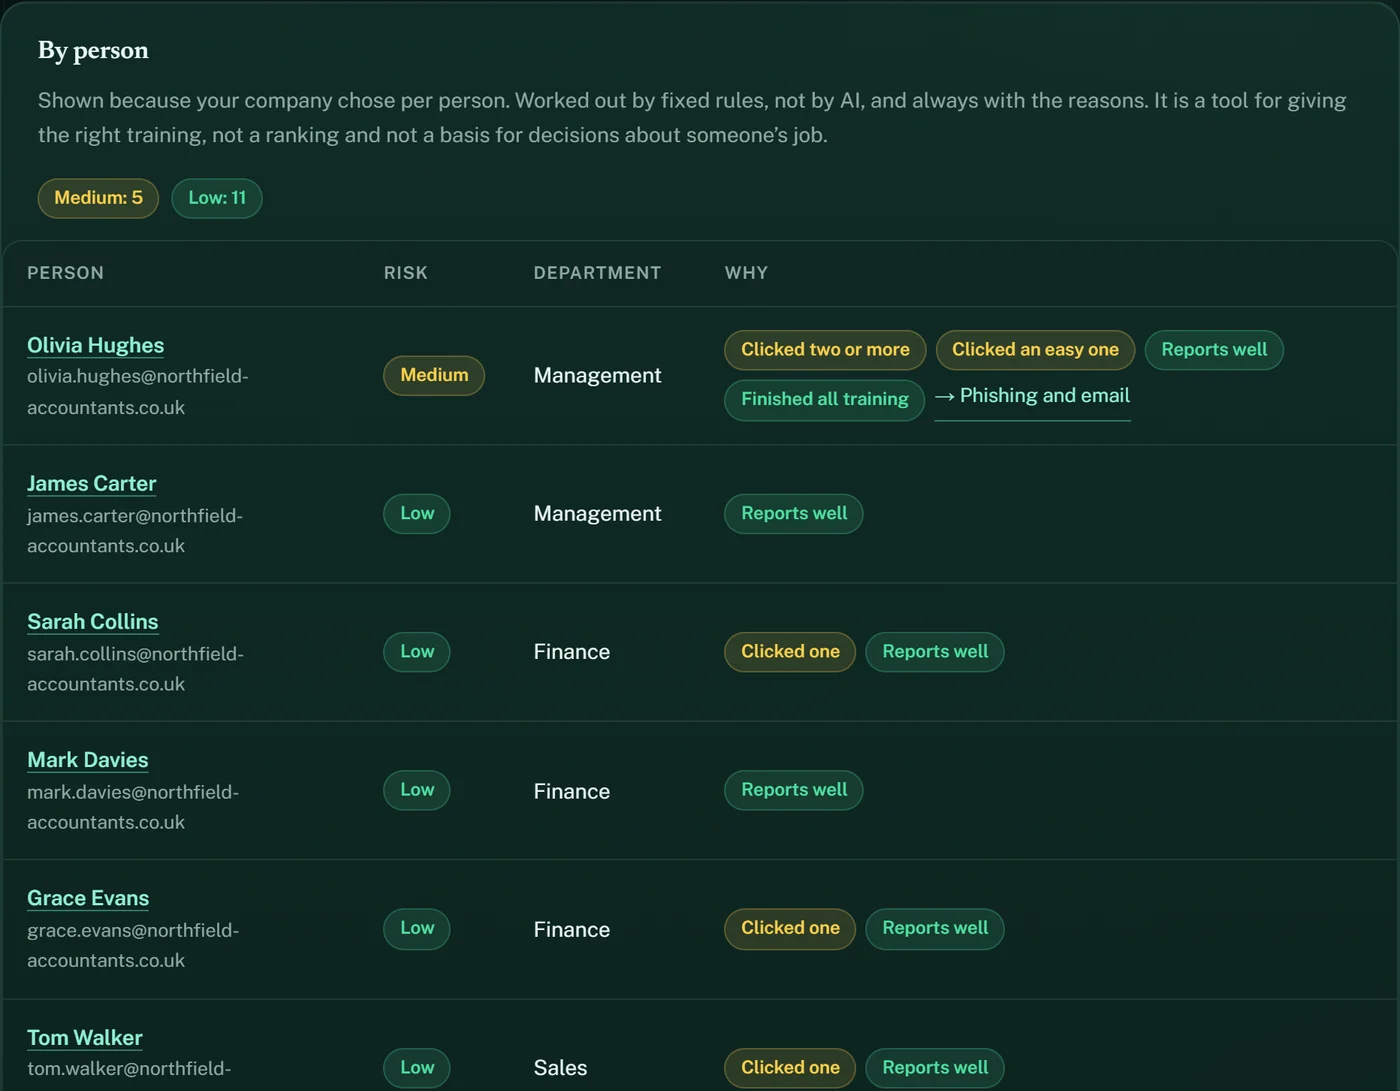Click Sarah Collins's Low risk badge
The height and width of the screenshot is (1091, 1400).
click(x=417, y=652)
